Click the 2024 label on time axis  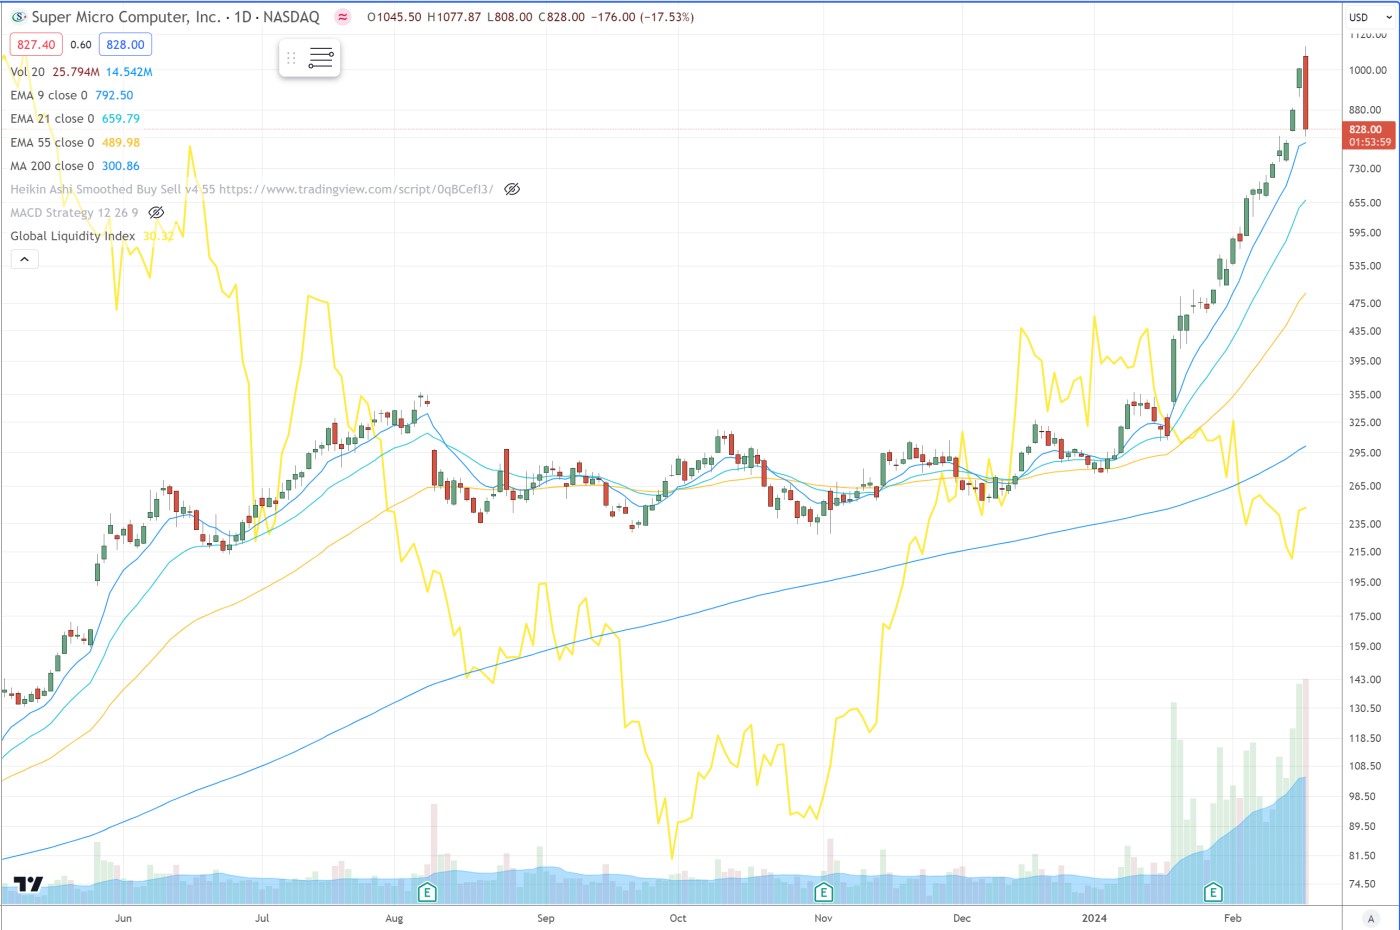click(1095, 918)
